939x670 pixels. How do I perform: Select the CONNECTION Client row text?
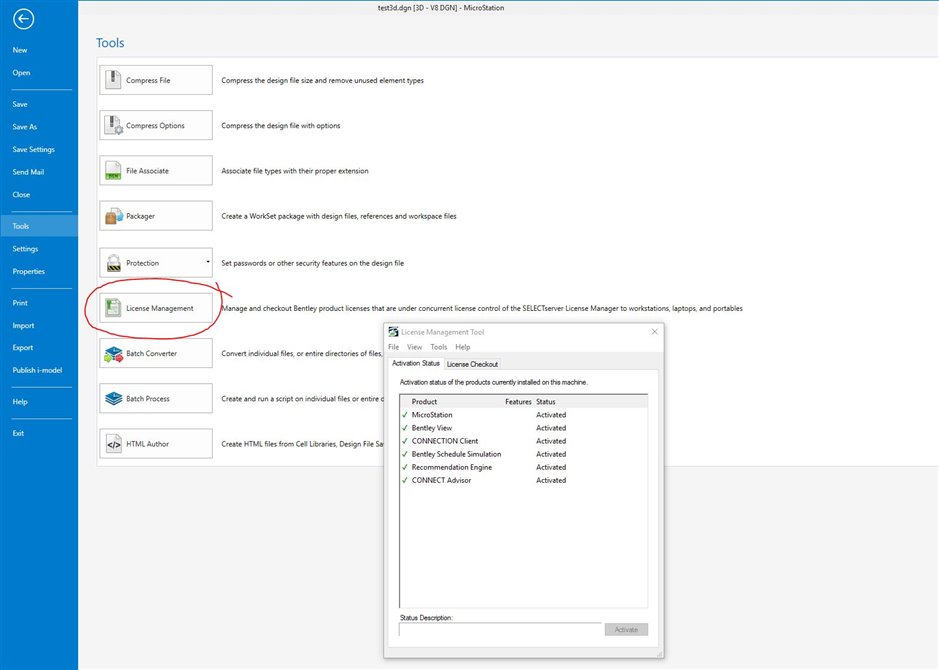coord(445,441)
